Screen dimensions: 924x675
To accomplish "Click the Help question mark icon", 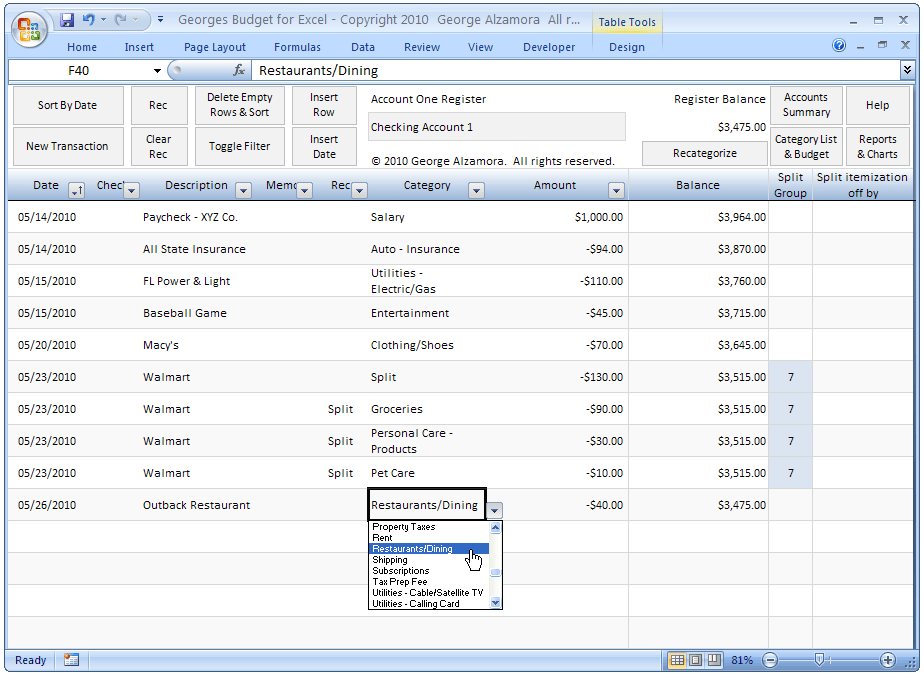I will pos(838,45).
